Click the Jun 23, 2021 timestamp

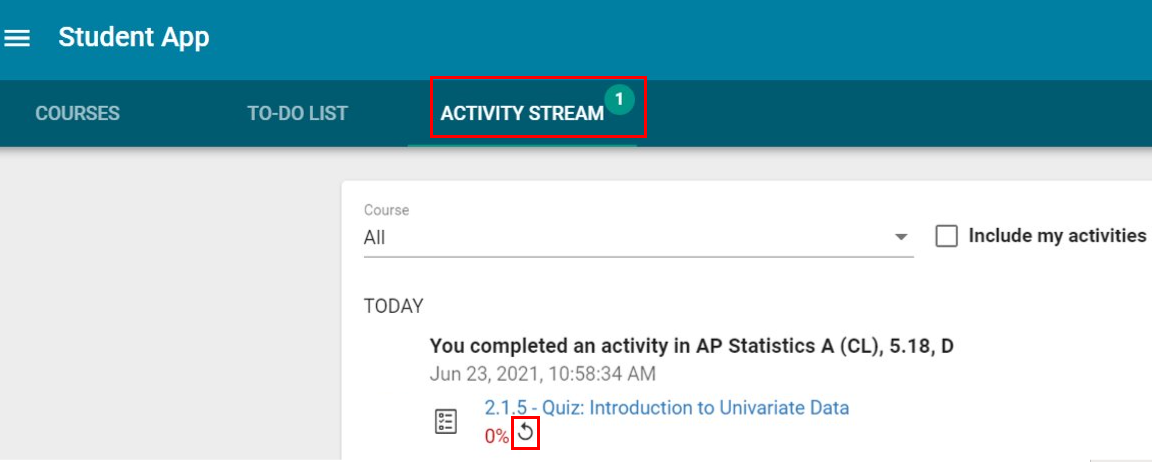[x=542, y=374]
